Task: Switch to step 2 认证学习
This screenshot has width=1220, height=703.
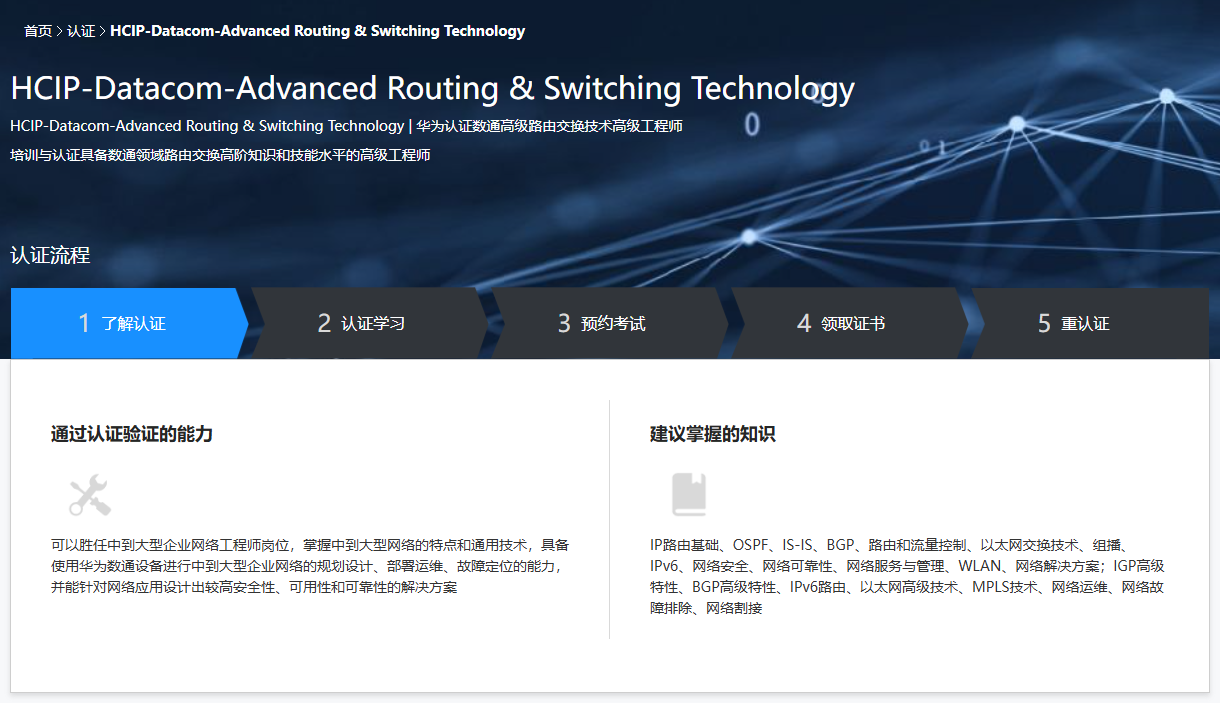Action: click(369, 323)
